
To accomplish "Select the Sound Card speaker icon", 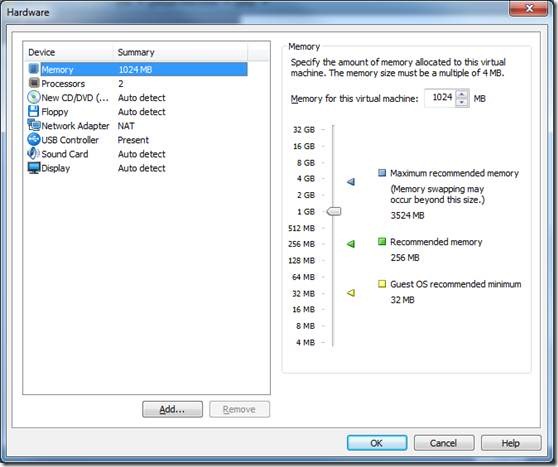I will coord(33,154).
